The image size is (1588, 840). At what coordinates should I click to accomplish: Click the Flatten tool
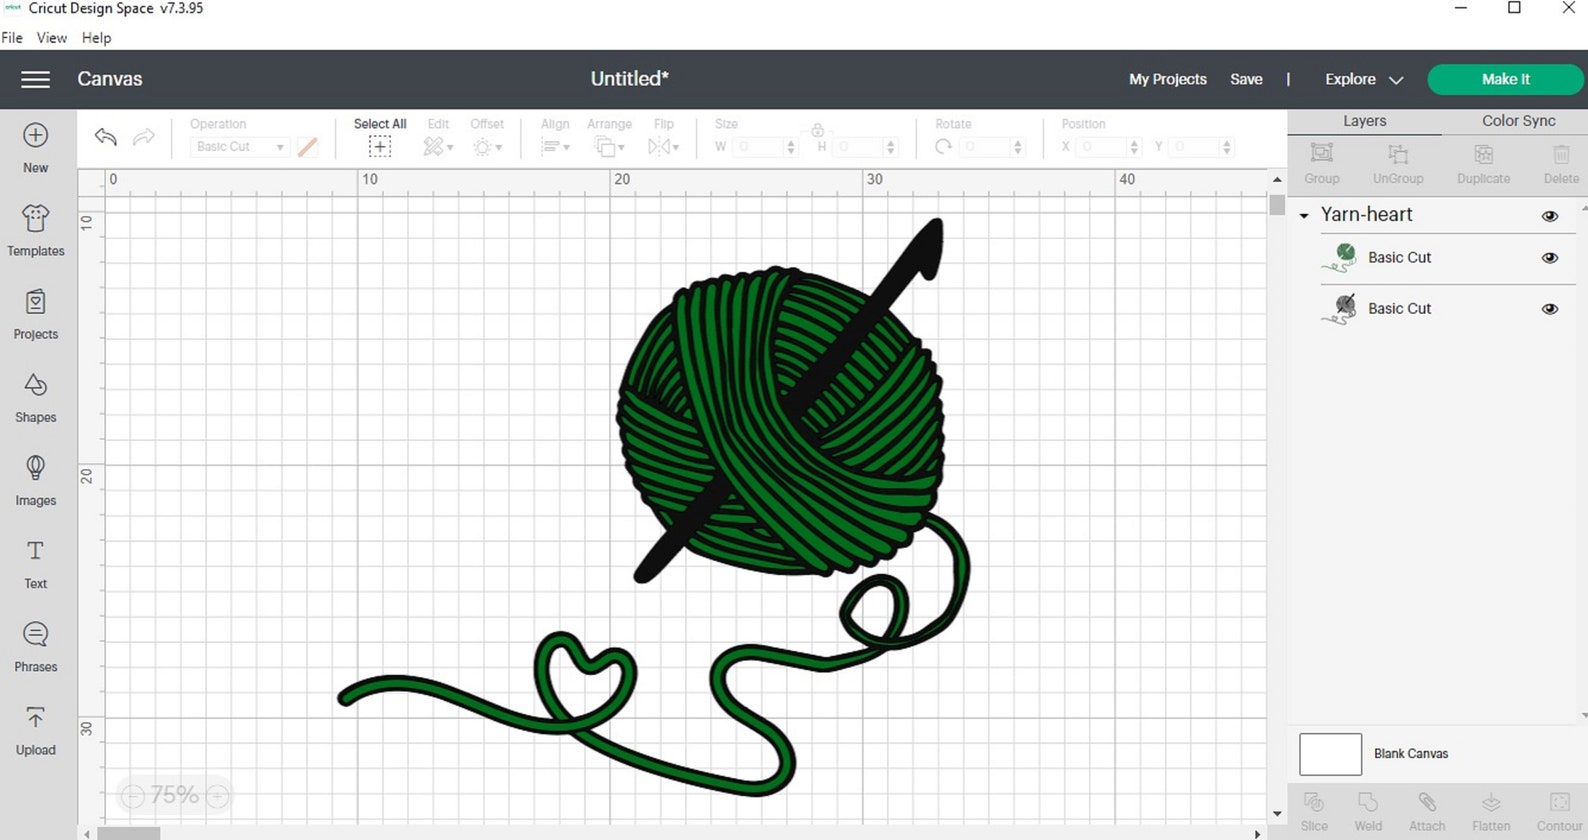point(1491,811)
